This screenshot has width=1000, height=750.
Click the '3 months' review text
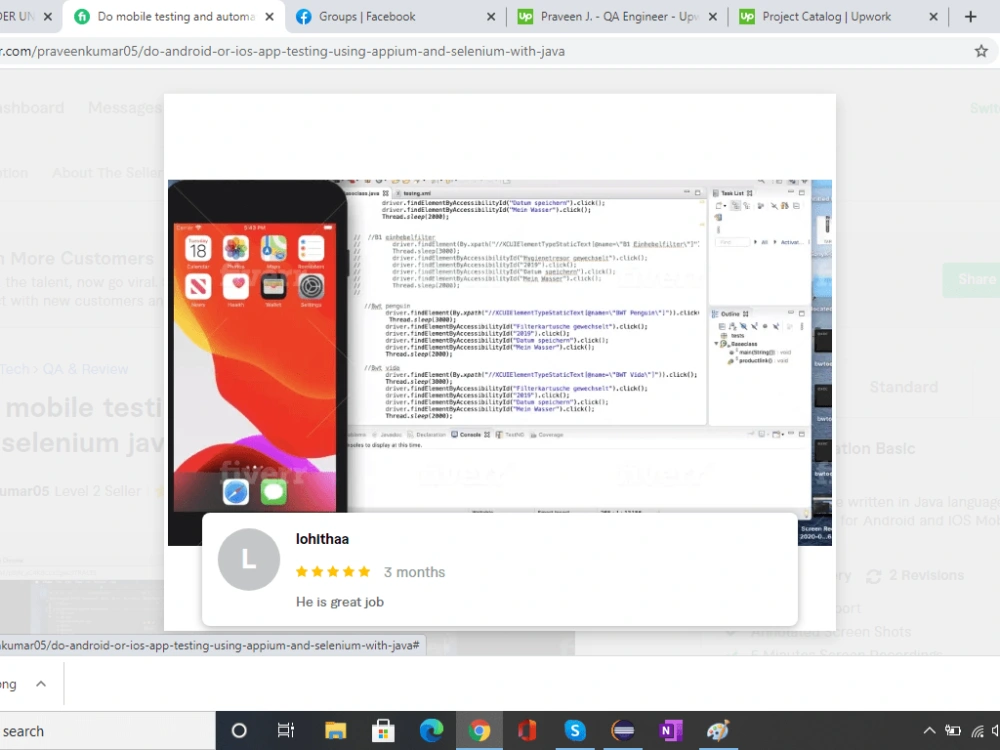[x=415, y=572]
